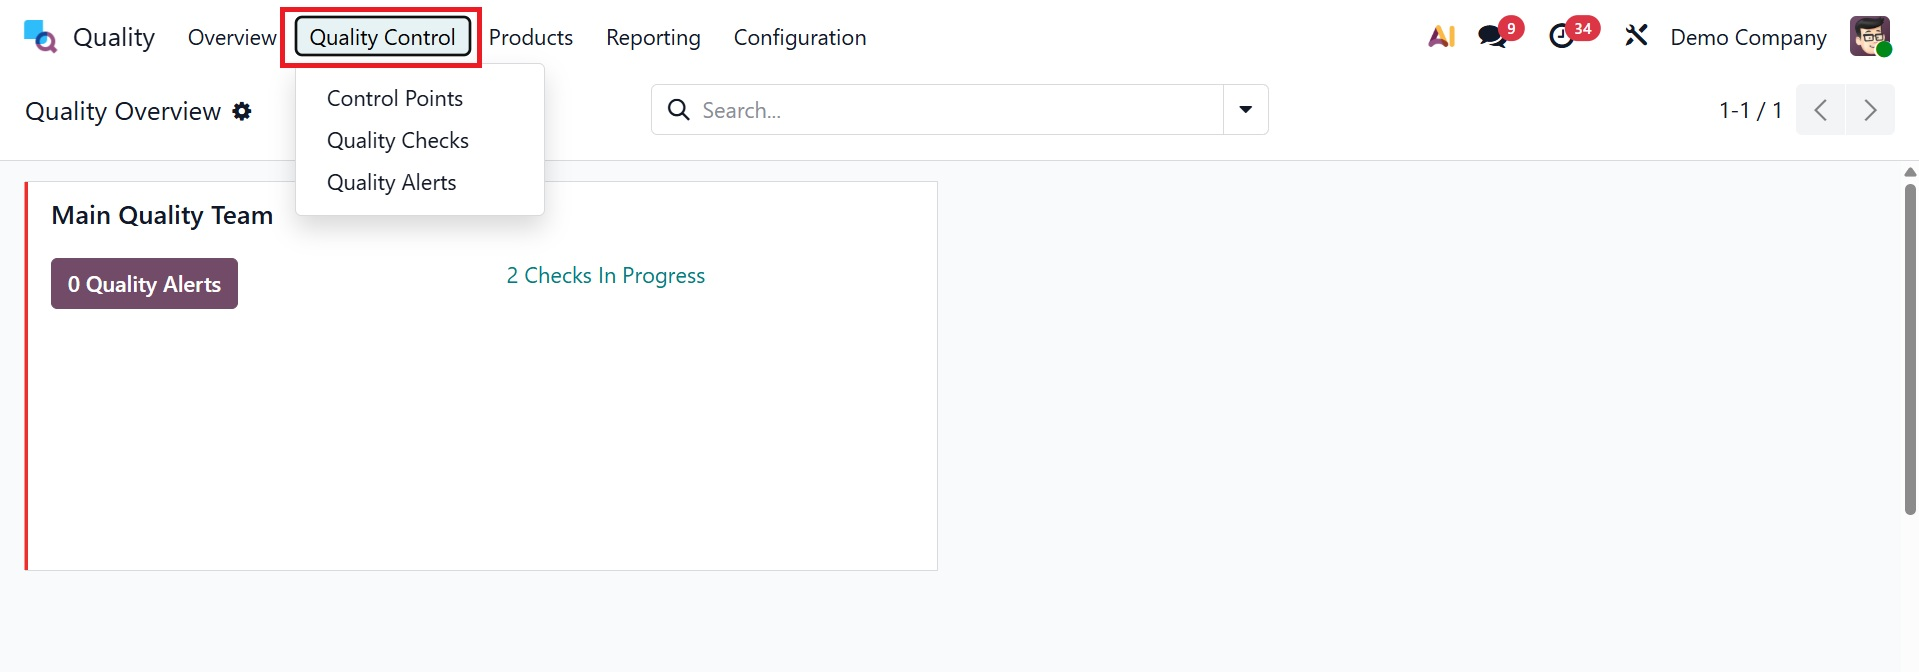Click the next page arrow in pagination
This screenshot has height=672, width=1919.
[x=1870, y=110]
